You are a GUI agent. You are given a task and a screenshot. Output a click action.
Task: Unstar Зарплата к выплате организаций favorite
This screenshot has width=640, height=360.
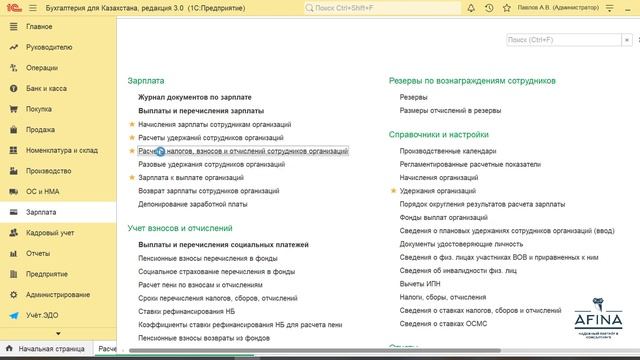[132, 177]
